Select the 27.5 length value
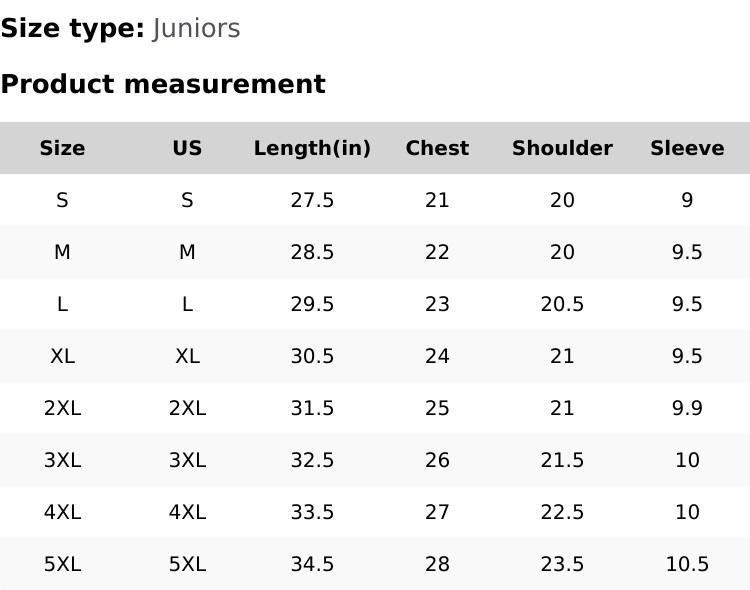 coord(312,200)
